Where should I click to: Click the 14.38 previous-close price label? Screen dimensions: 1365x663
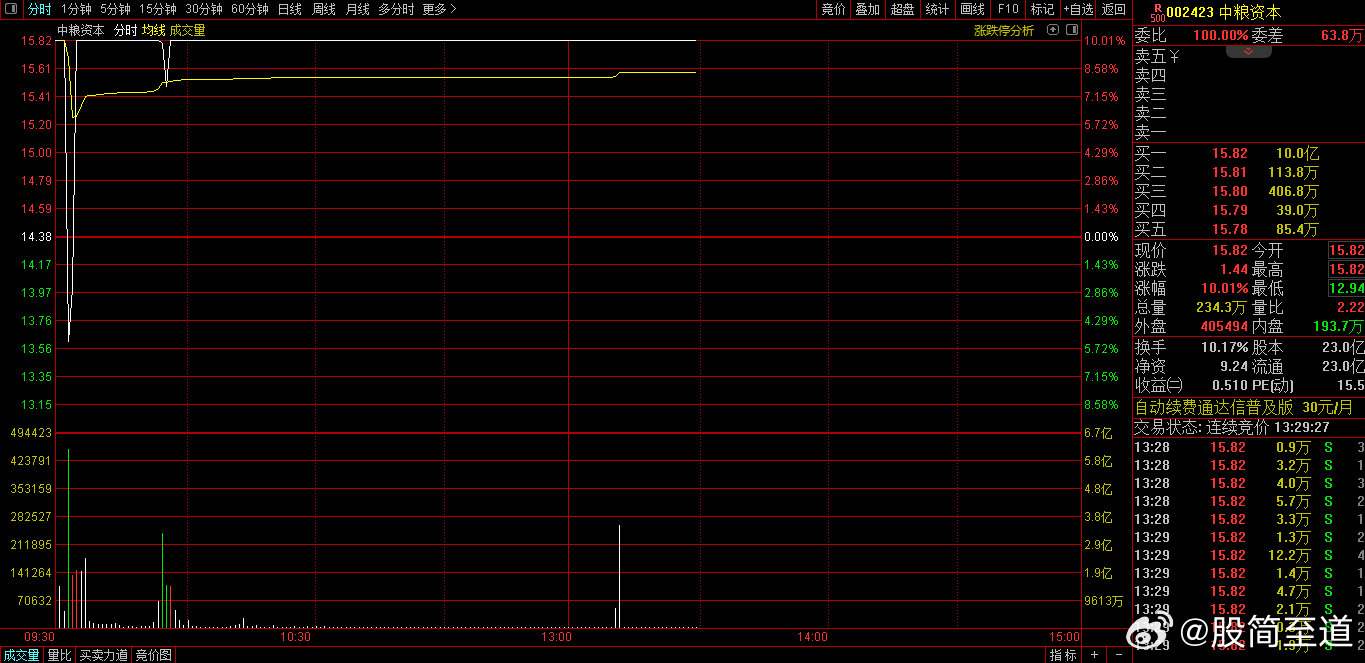pos(37,237)
